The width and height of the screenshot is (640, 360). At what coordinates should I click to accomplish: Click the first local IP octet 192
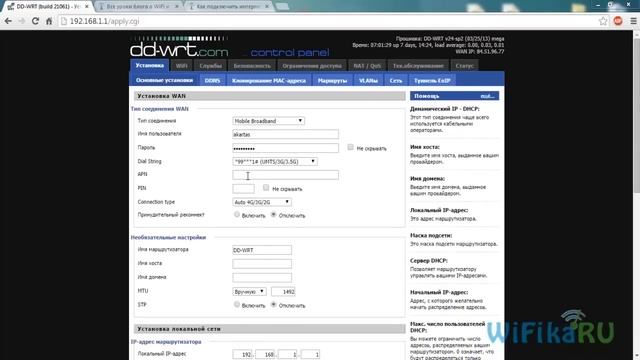(x=243, y=354)
